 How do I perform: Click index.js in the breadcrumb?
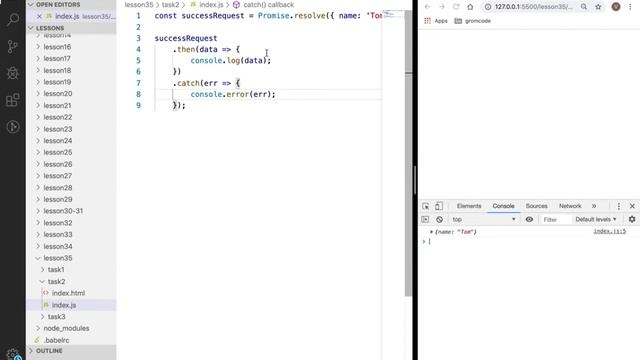pyautogui.click(x=211, y=5)
